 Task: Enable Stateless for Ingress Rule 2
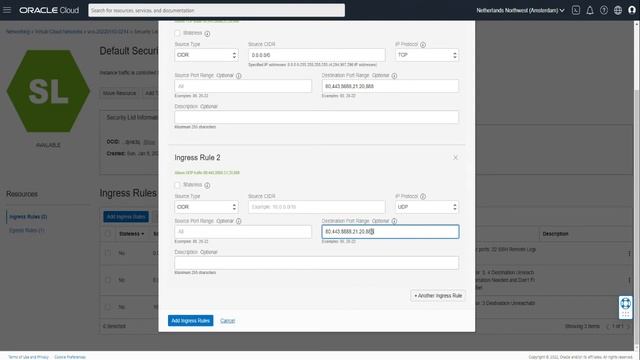point(177,185)
